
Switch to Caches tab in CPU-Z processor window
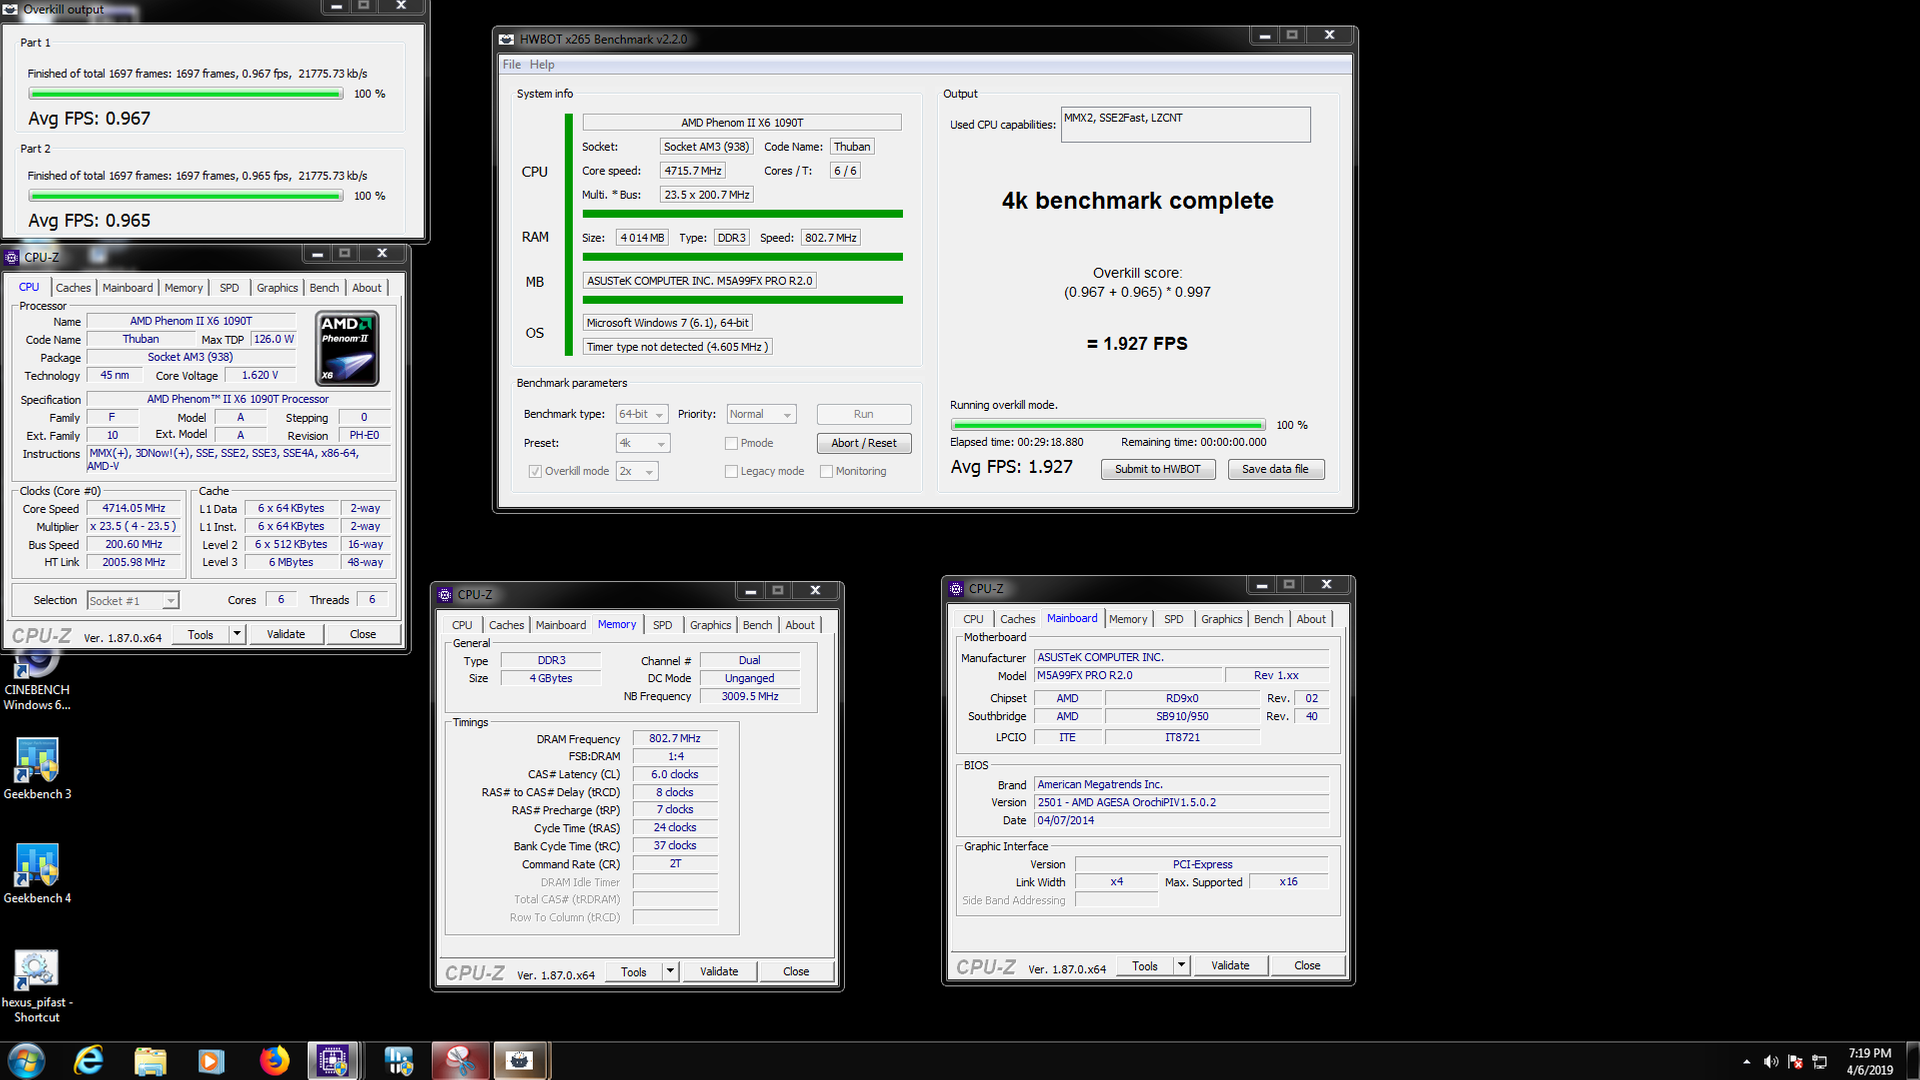(73, 287)
